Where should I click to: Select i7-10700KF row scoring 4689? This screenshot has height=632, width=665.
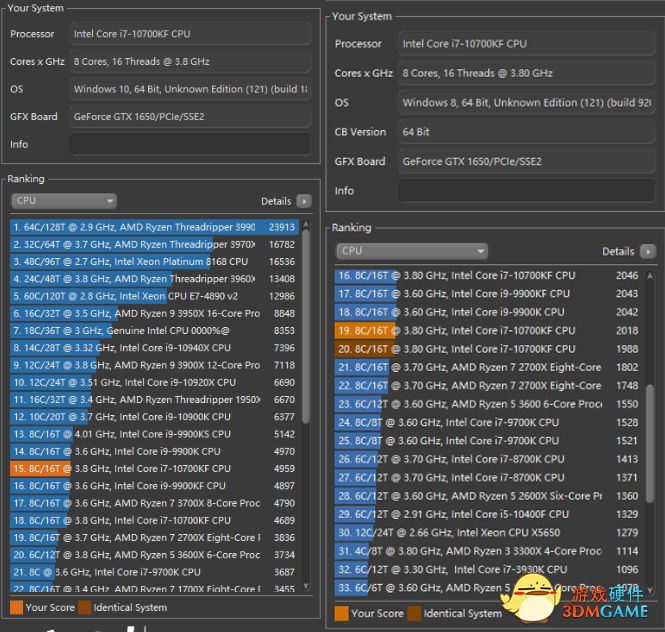click(154, 520)
